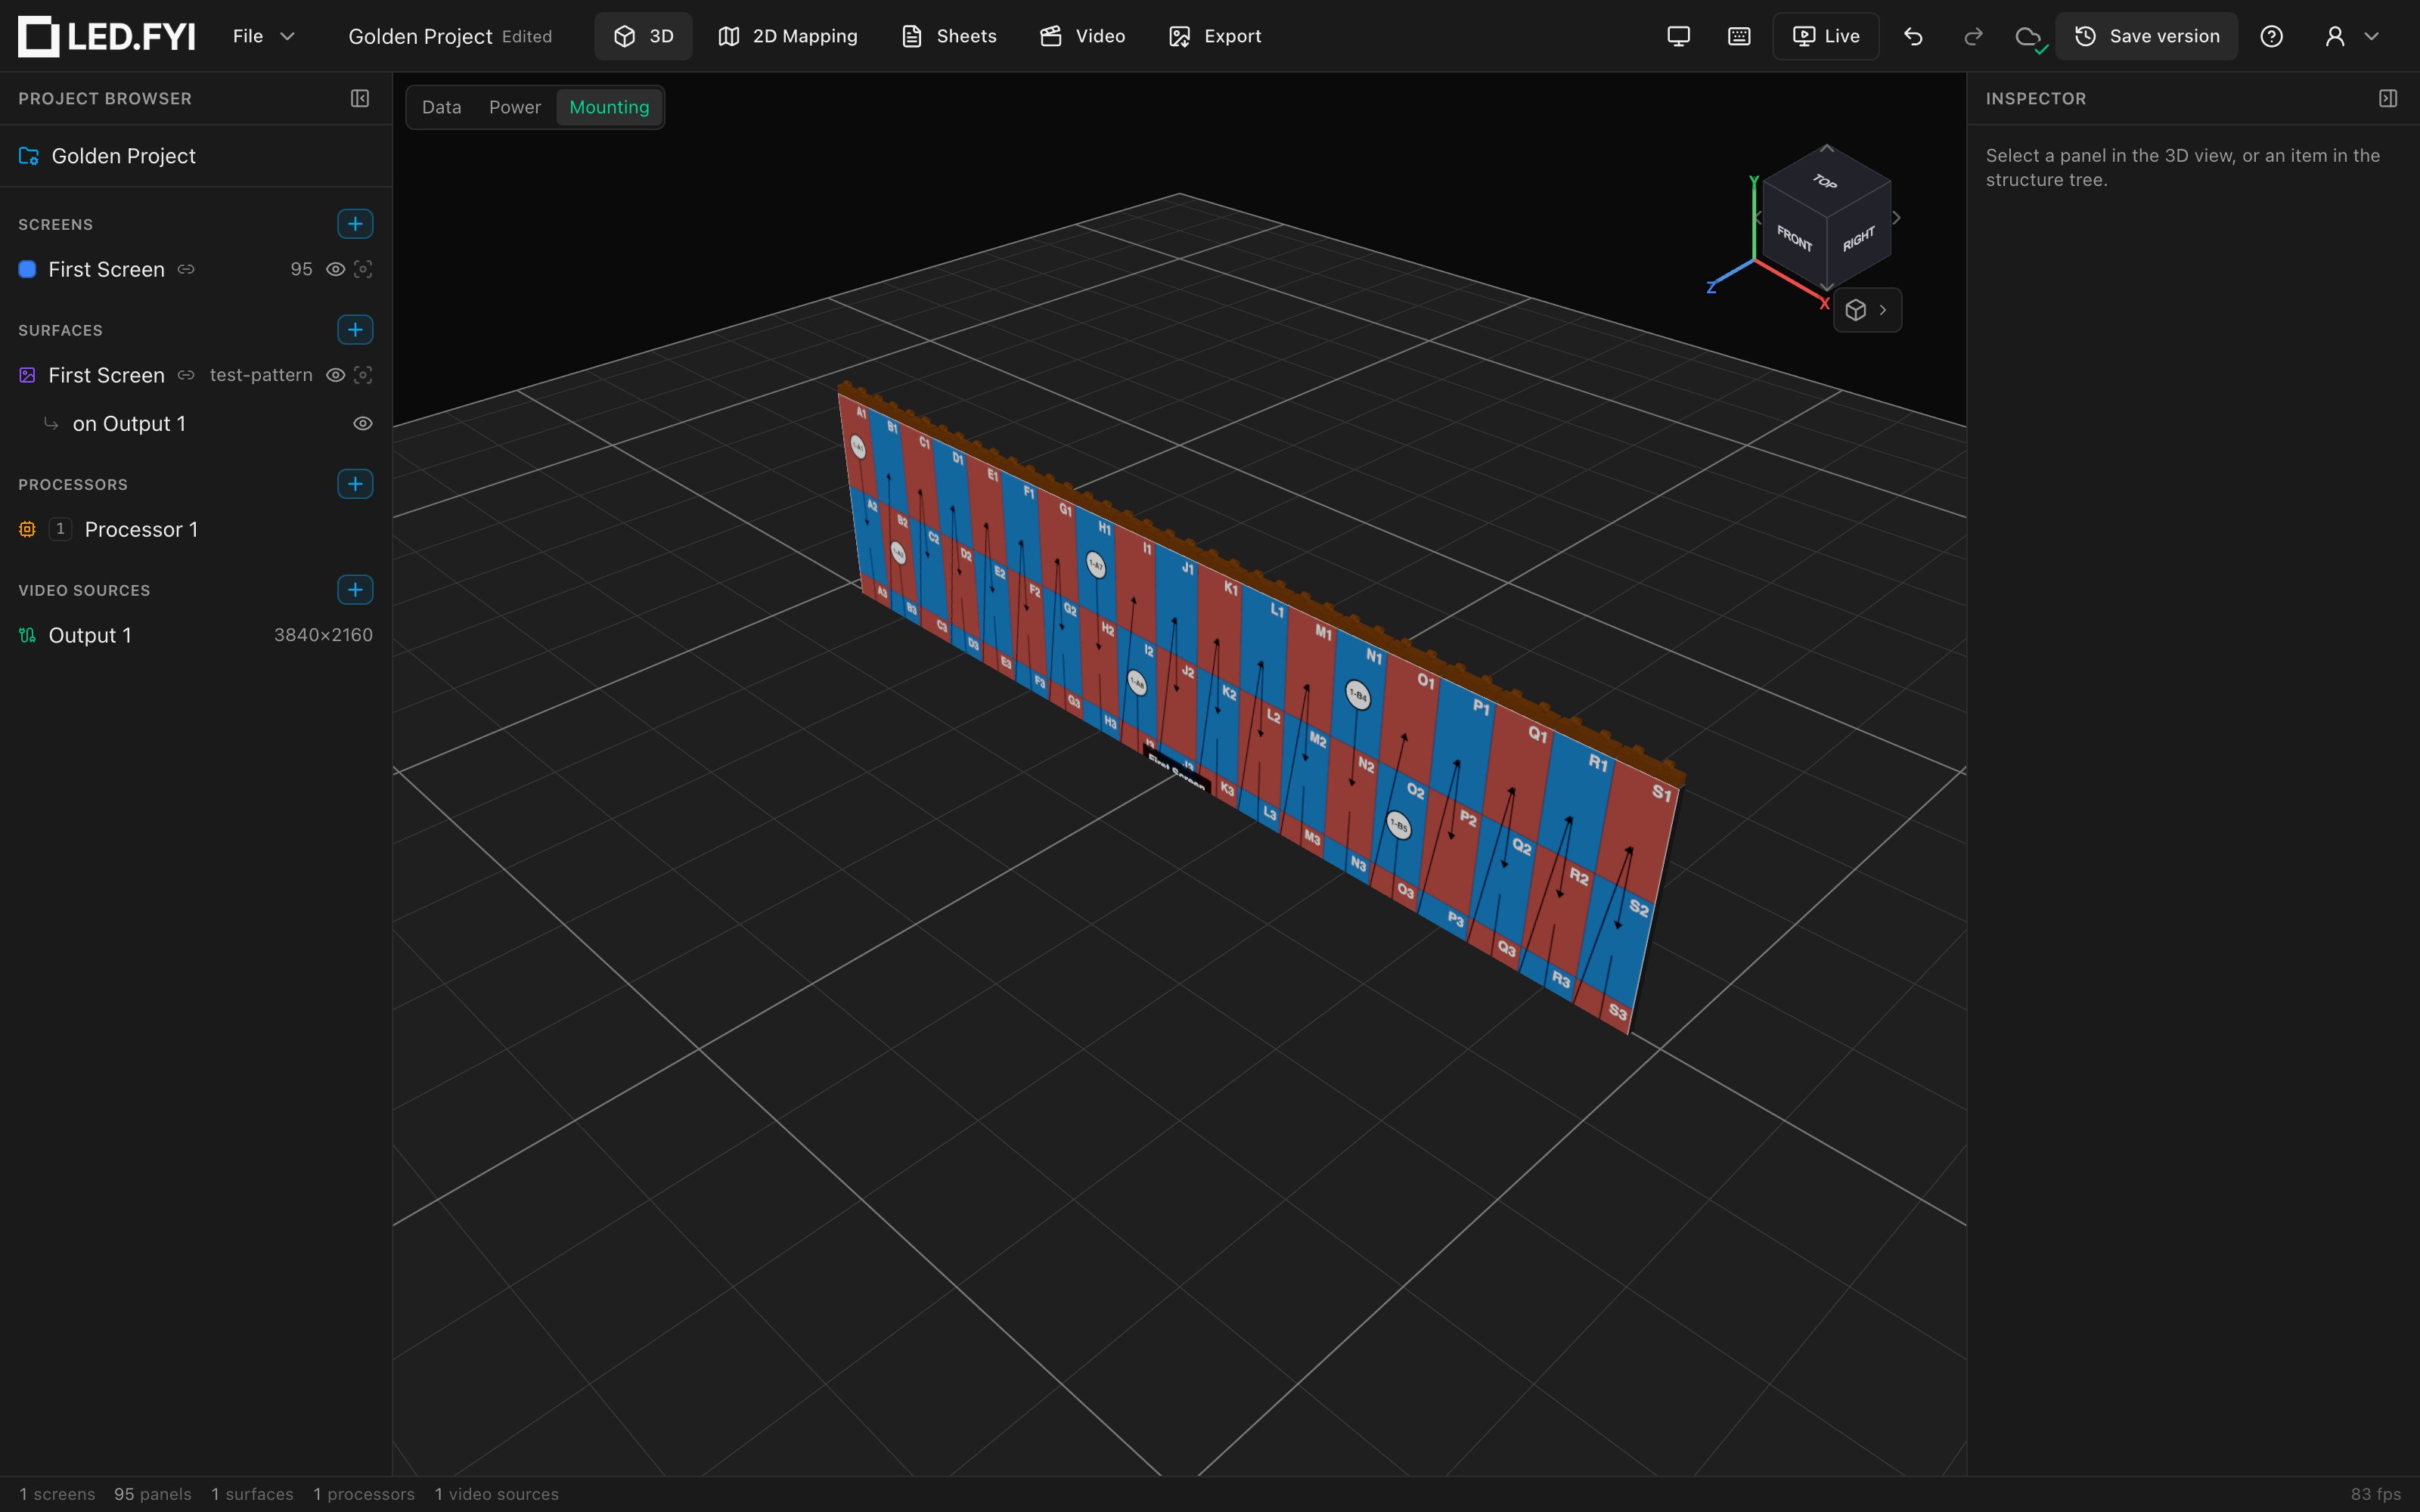This screenshot has height=1512, width=2420.
Task: Collapse the Project Browser panel
Action: click(x=360, y=98)
